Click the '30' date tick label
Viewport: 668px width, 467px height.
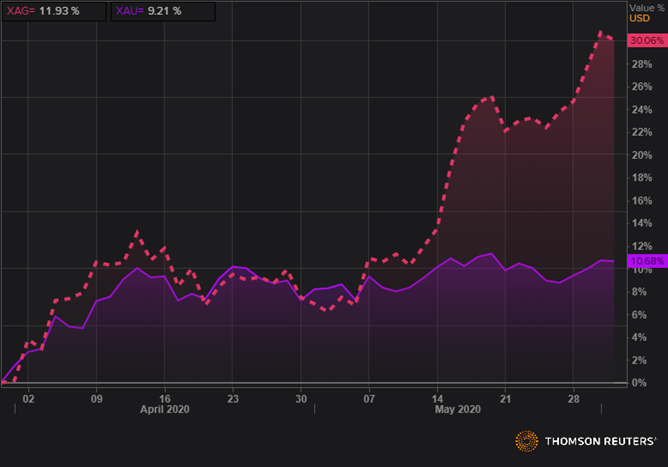coord(301,399)
